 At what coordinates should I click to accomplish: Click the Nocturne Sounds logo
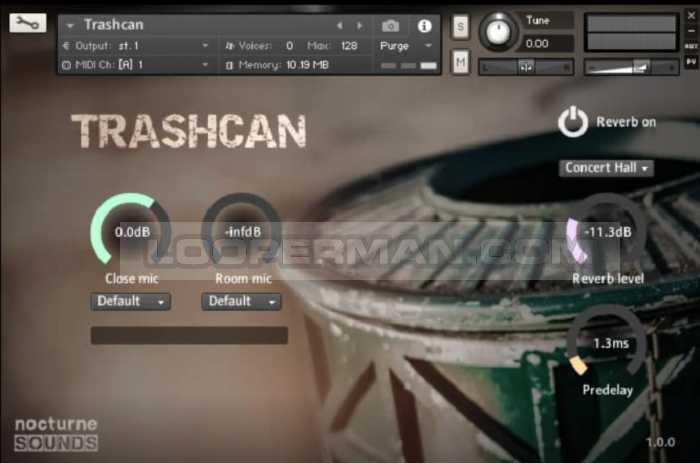[56, 433]
